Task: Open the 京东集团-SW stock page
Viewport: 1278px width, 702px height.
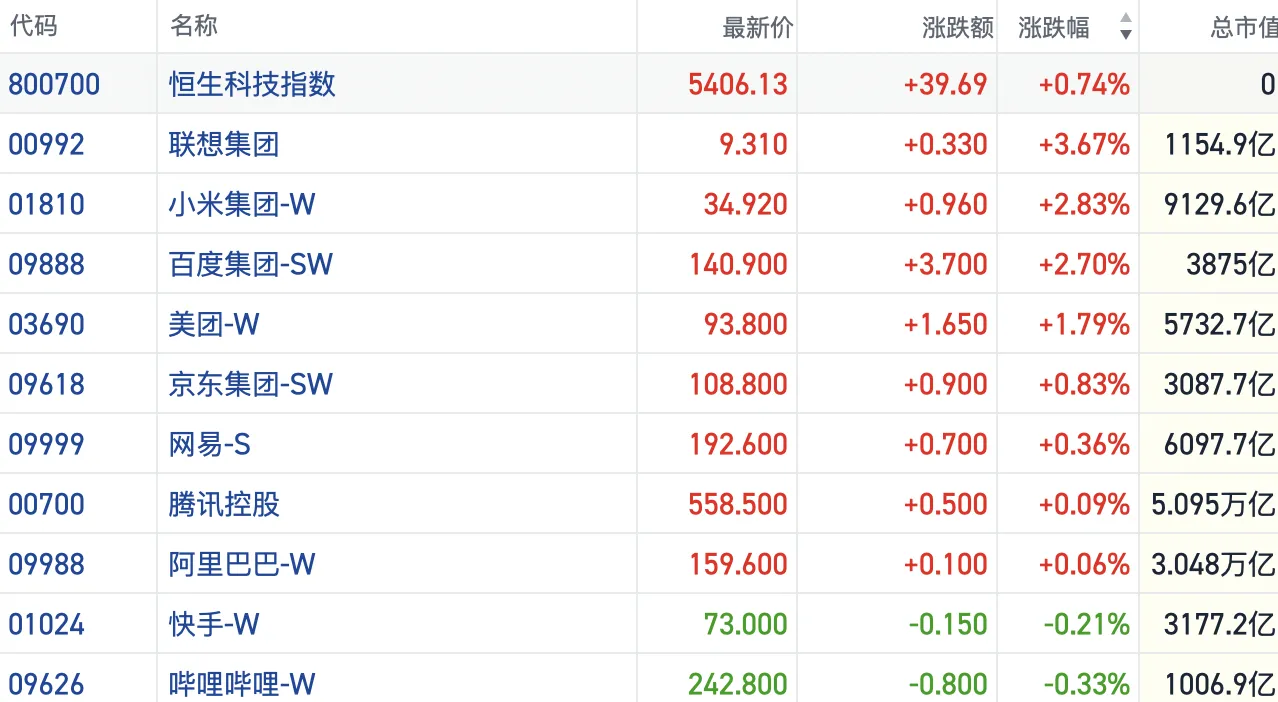Action: tap(251, 384)
